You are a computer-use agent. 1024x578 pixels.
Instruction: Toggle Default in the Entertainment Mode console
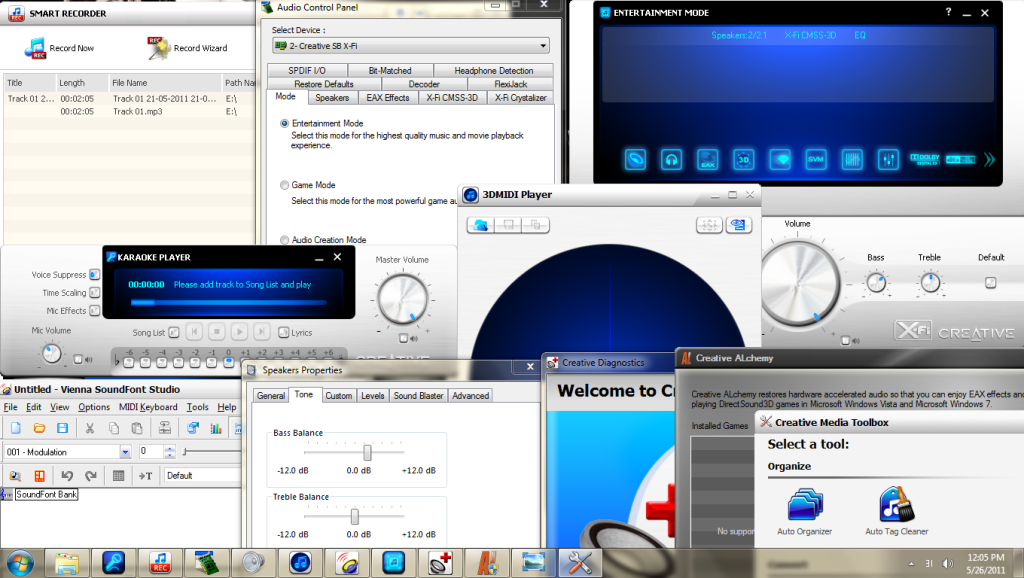point(991,283)
